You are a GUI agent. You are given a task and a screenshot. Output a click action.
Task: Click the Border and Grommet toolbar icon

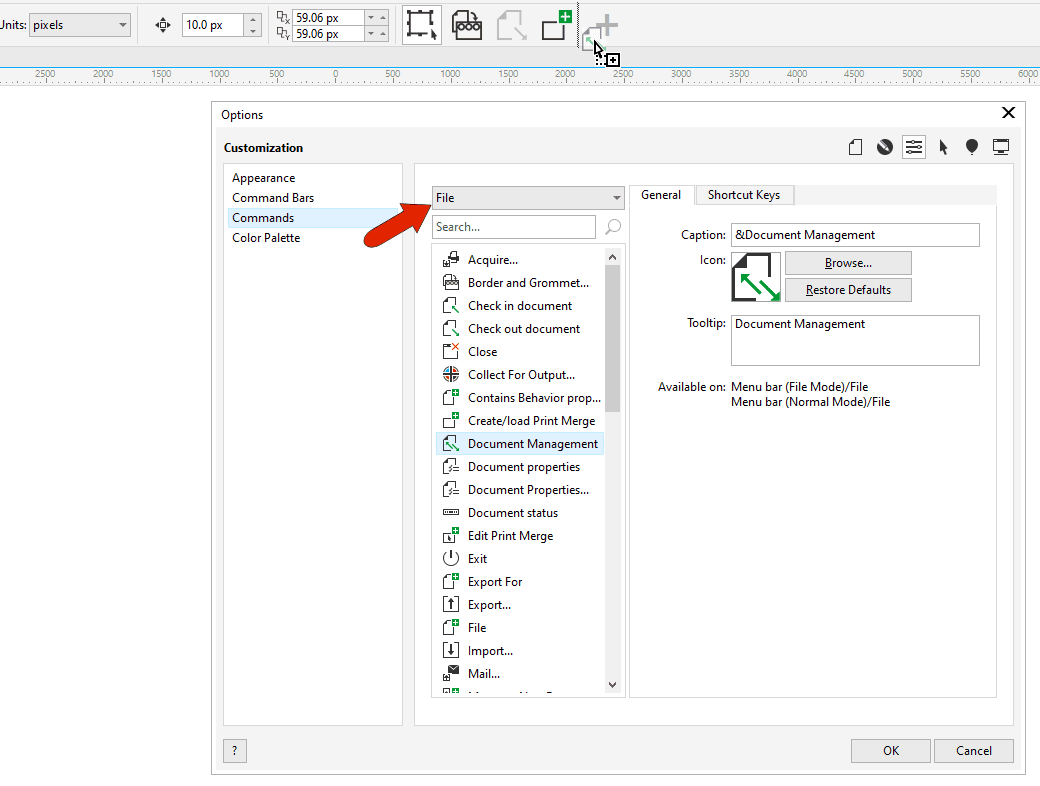pos(466,24)
